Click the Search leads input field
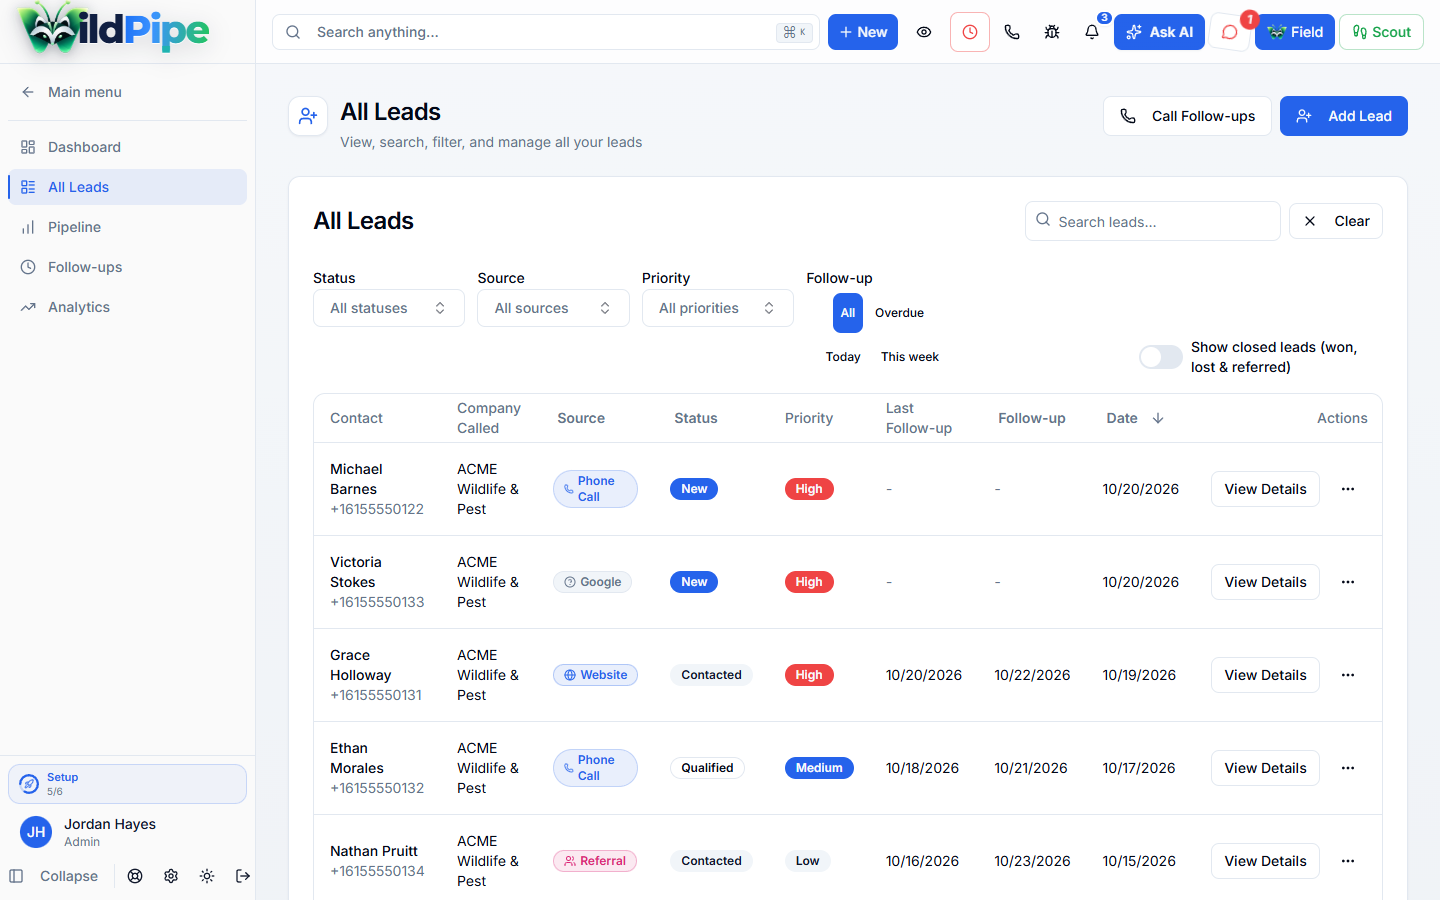This screenshot has height=900, width=1440. (1153, 221)
